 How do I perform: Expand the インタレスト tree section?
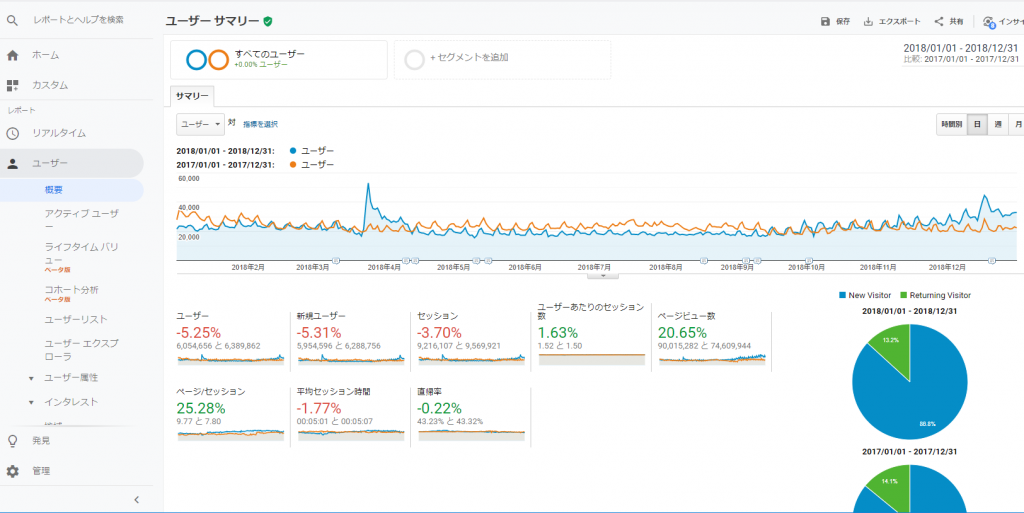(31, 403)
